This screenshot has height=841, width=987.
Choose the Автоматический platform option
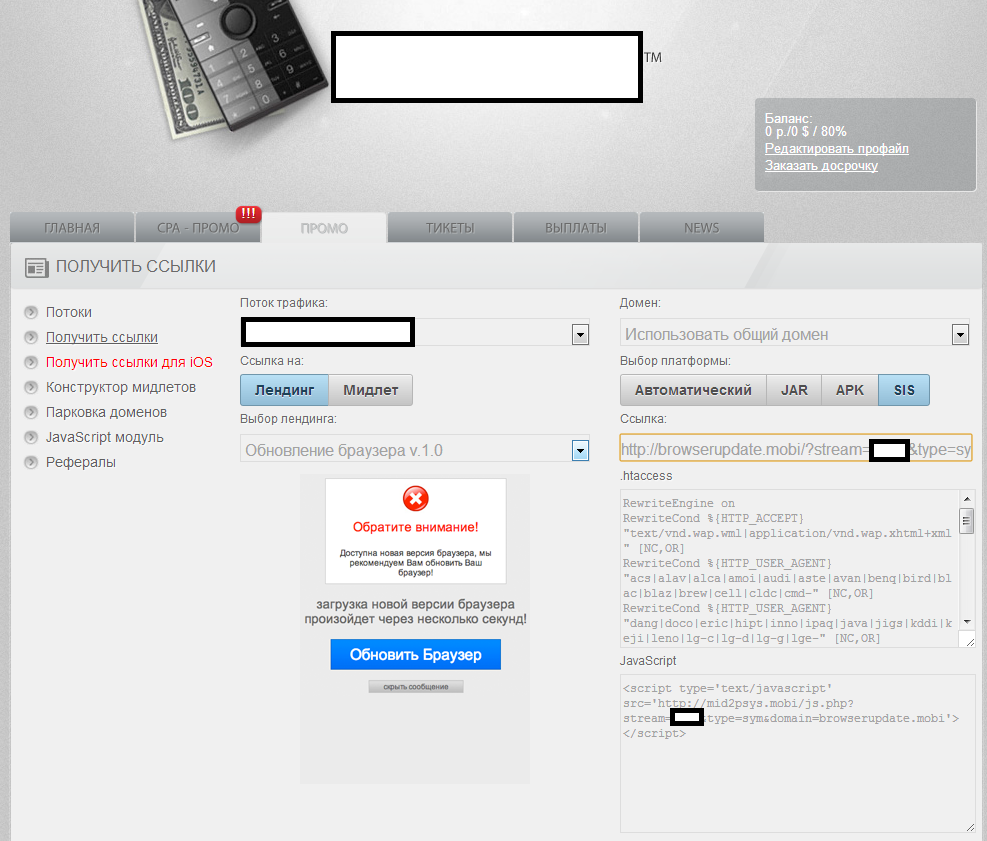point(693,390)
